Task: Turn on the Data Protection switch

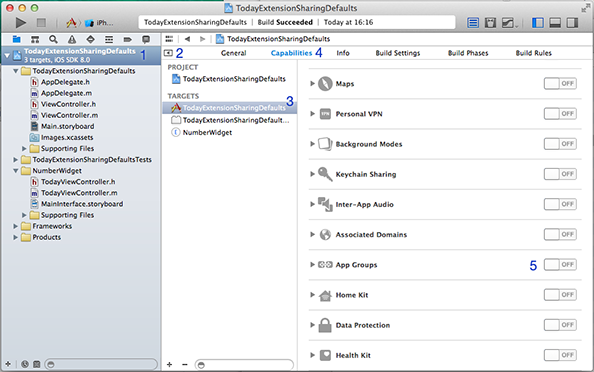Action: 560,325
